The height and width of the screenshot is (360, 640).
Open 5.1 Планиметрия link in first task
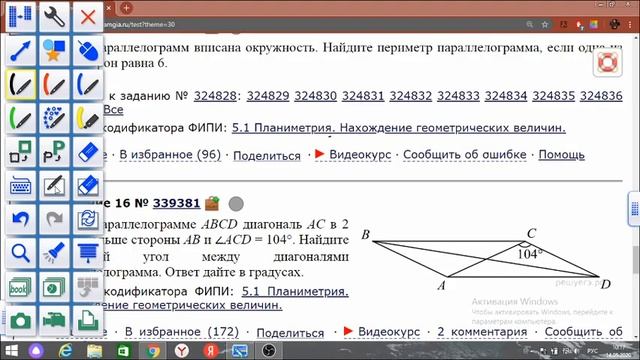click(x=399, y=128)
